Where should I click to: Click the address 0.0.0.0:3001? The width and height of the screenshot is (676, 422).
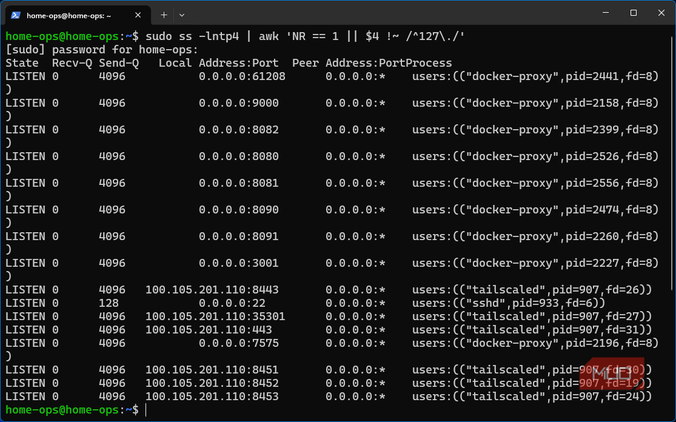coord(238,263)
